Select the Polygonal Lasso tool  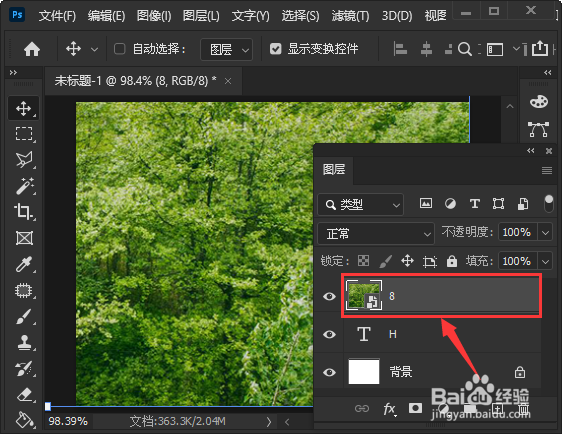[x=24, y=160]
